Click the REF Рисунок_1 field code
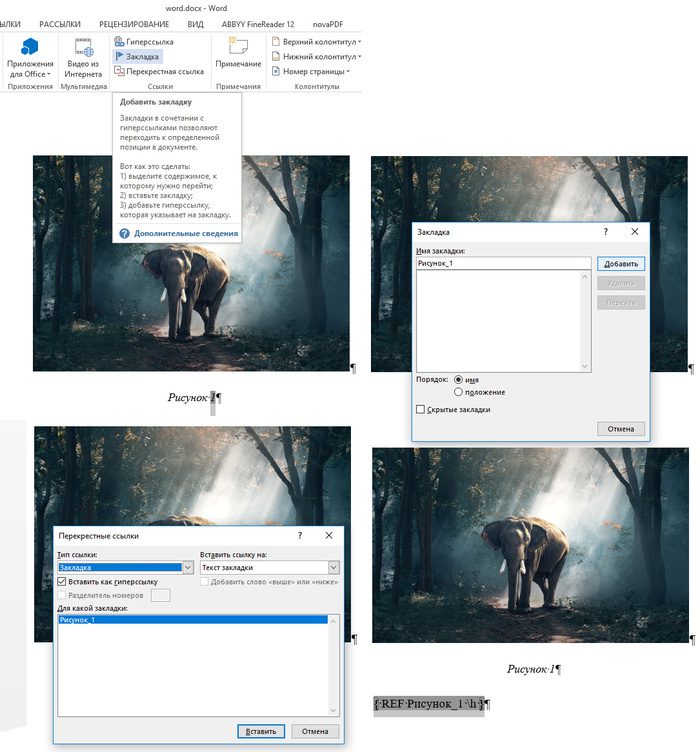The width and height of the screenshot is (700, 752). click(x=429, y=704)
